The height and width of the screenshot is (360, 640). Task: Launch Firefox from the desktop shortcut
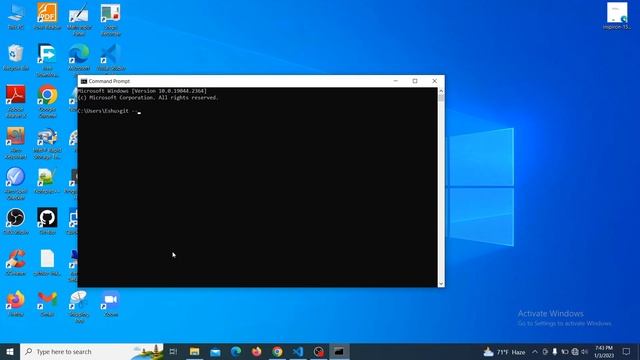pos(16,303)
